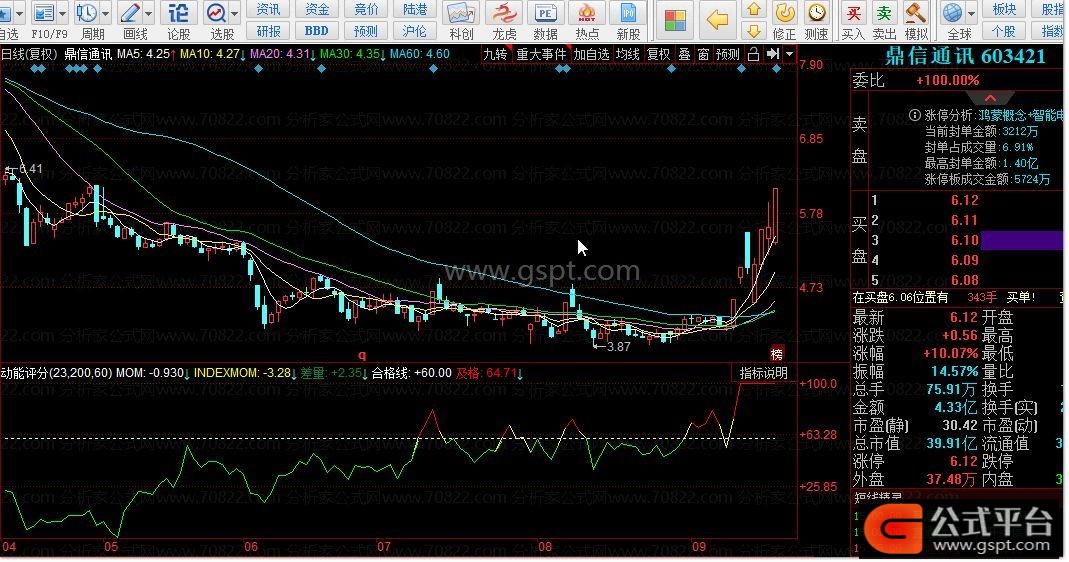Click 加自选 to add to watchlist

point(591,55)
